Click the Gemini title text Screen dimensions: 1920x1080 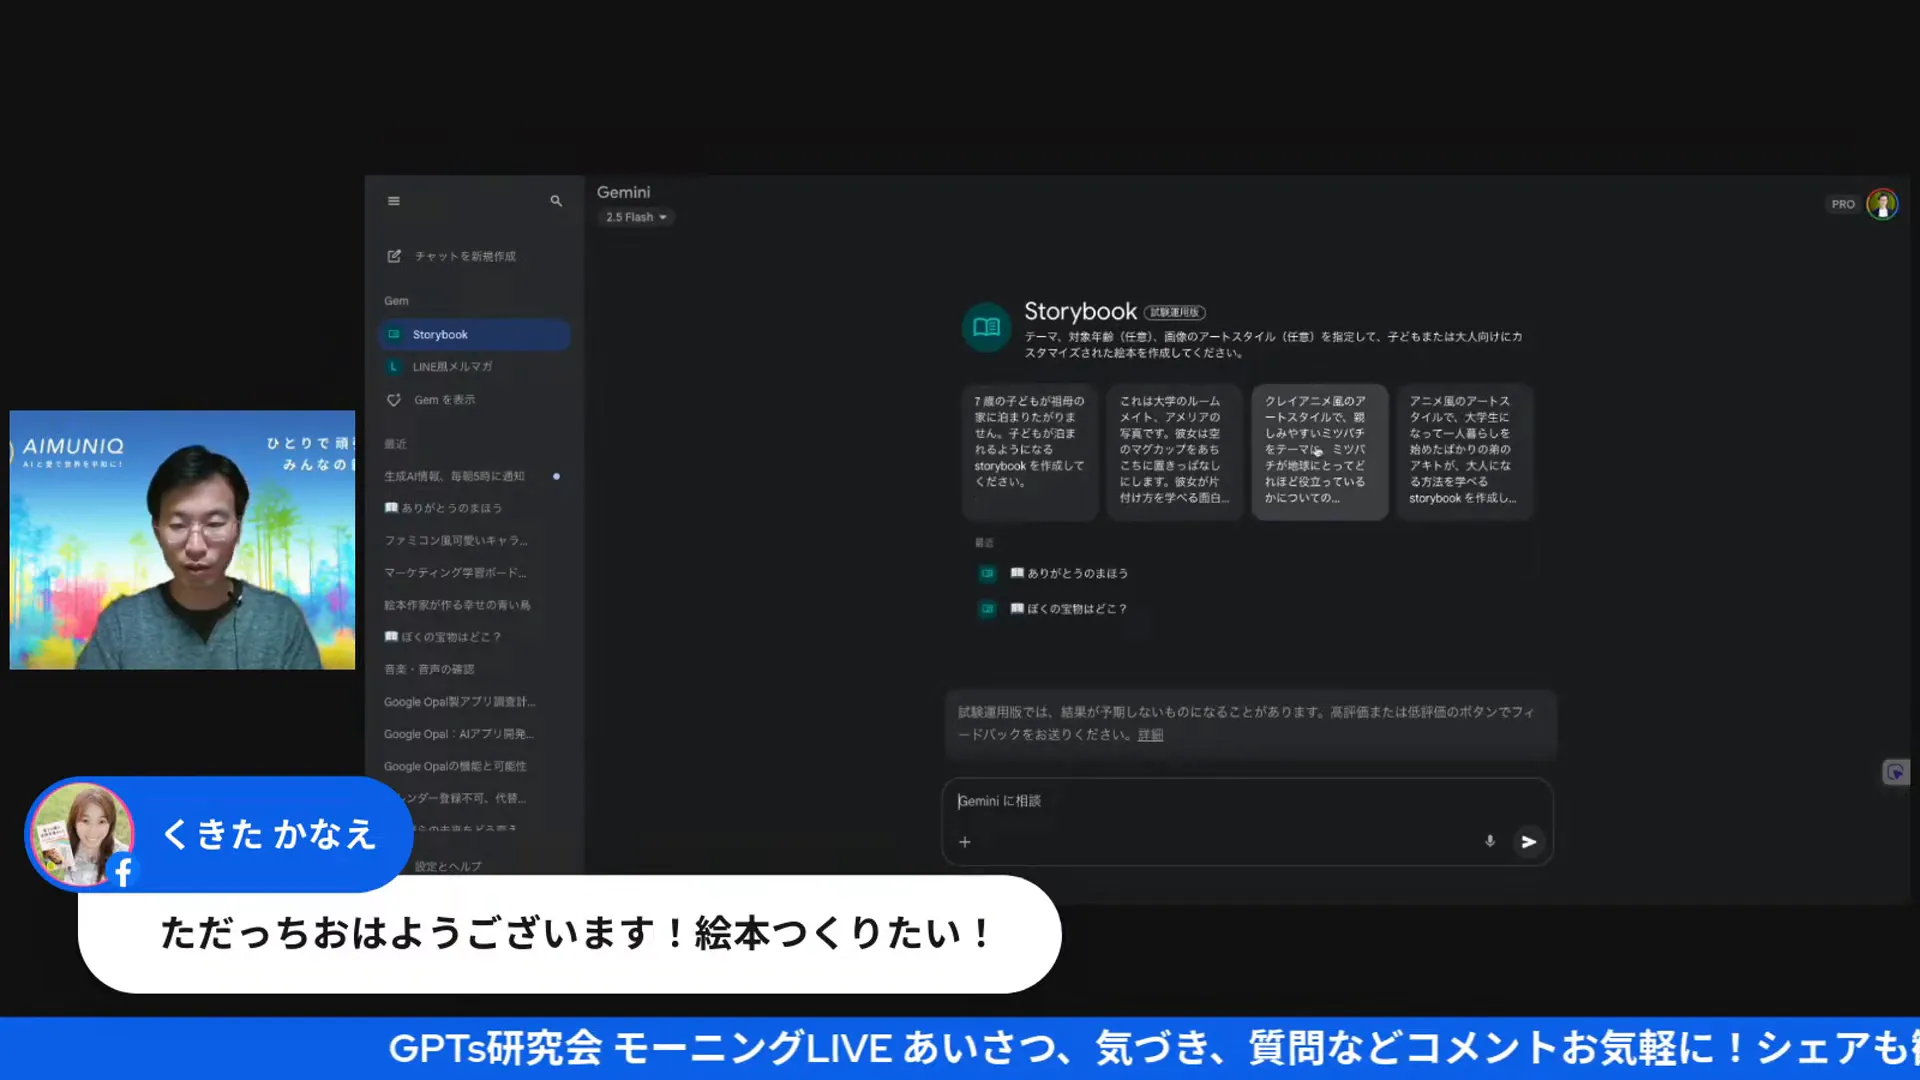coord(623,192)
